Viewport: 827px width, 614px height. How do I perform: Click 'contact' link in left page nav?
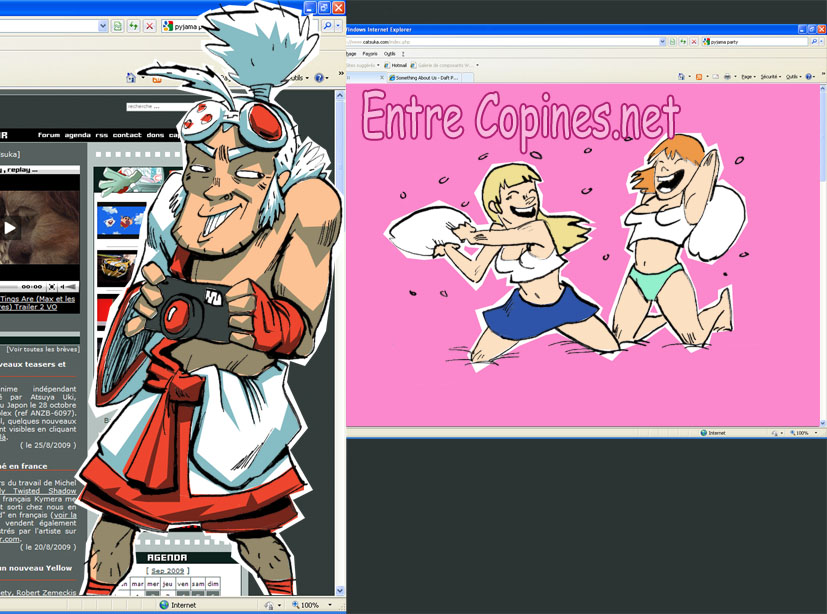(x=127, y=135)
